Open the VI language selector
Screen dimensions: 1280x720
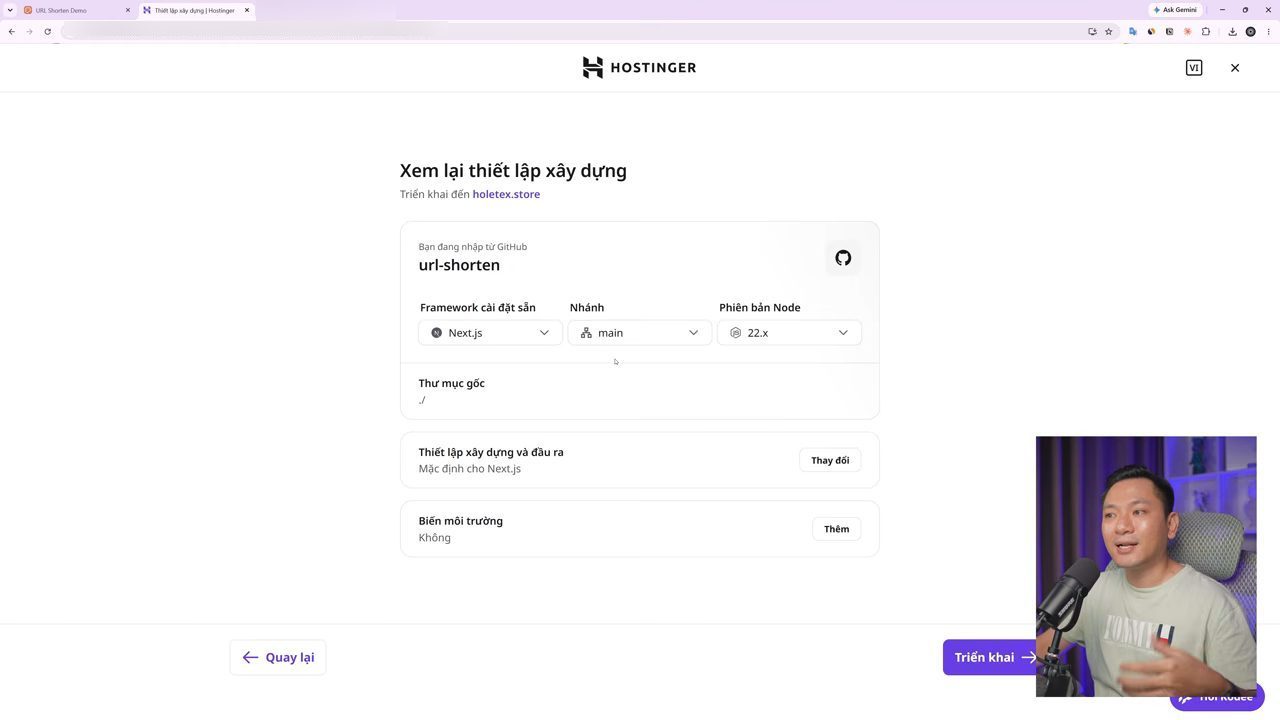tap(1194, 68)
